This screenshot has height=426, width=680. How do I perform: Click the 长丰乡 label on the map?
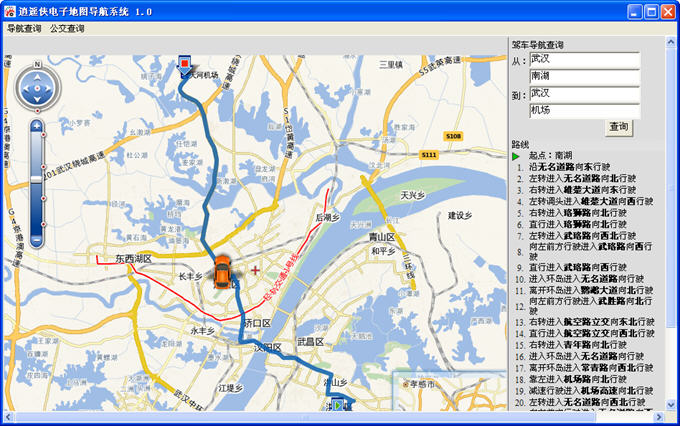(190, 276)
